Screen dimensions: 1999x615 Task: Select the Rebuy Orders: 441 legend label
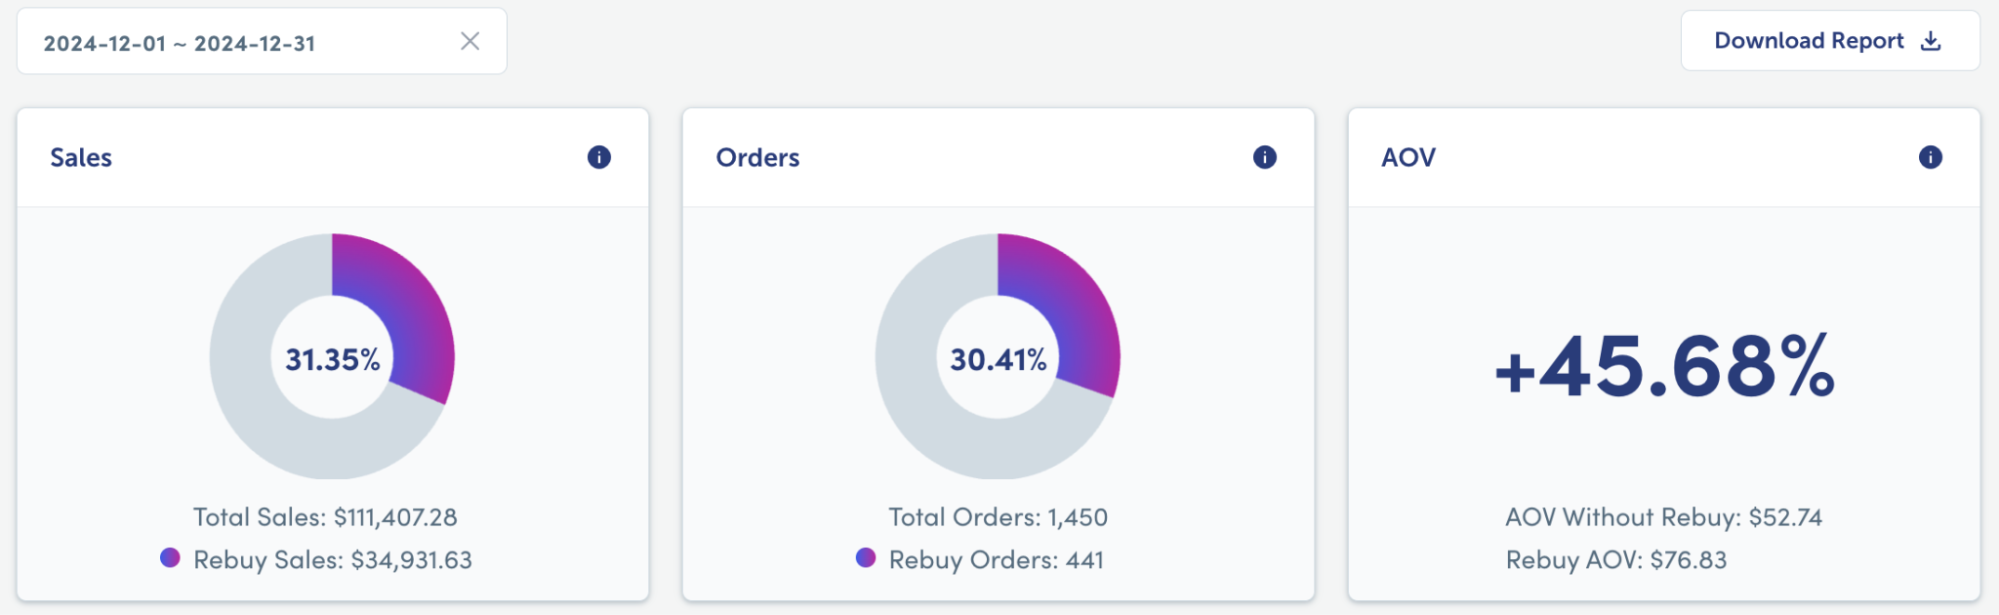pos(996,560)
